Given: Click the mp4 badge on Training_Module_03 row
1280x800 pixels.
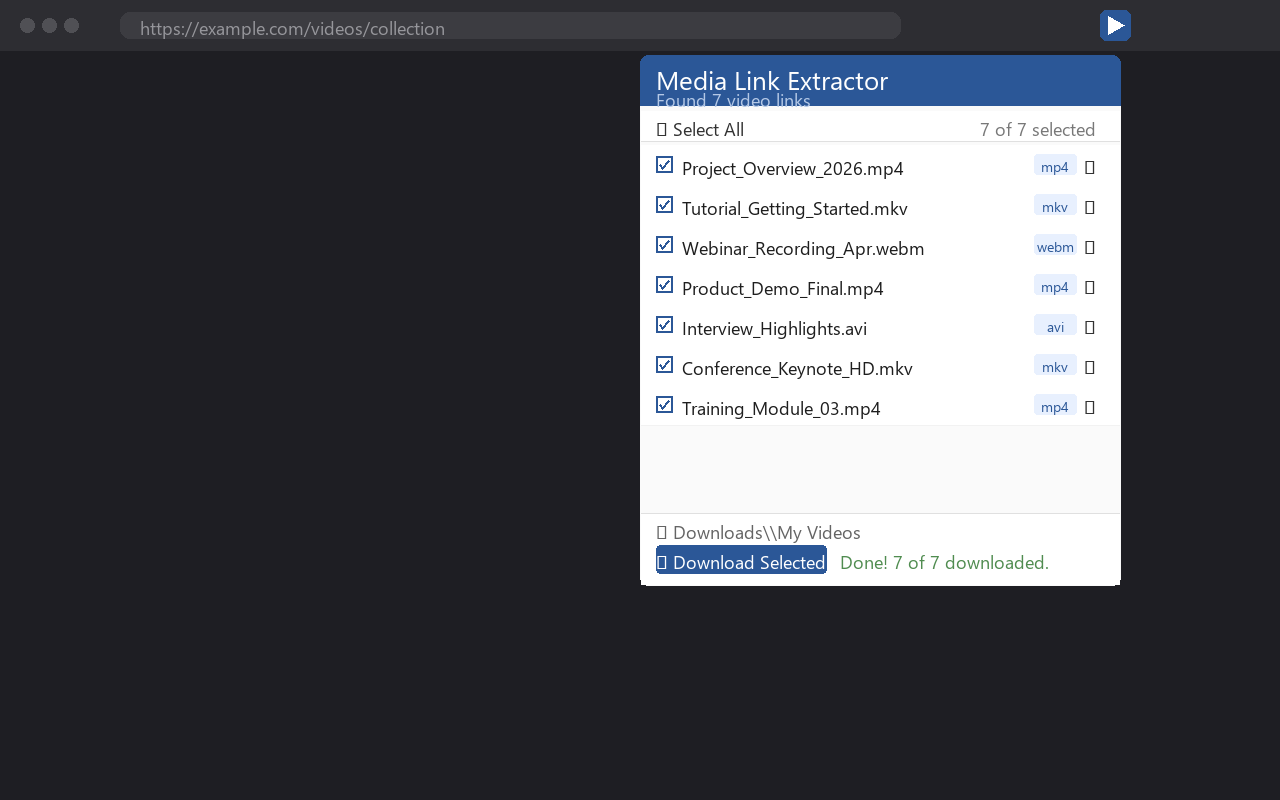Looking at the screenshot, I should pos(1055,406).
